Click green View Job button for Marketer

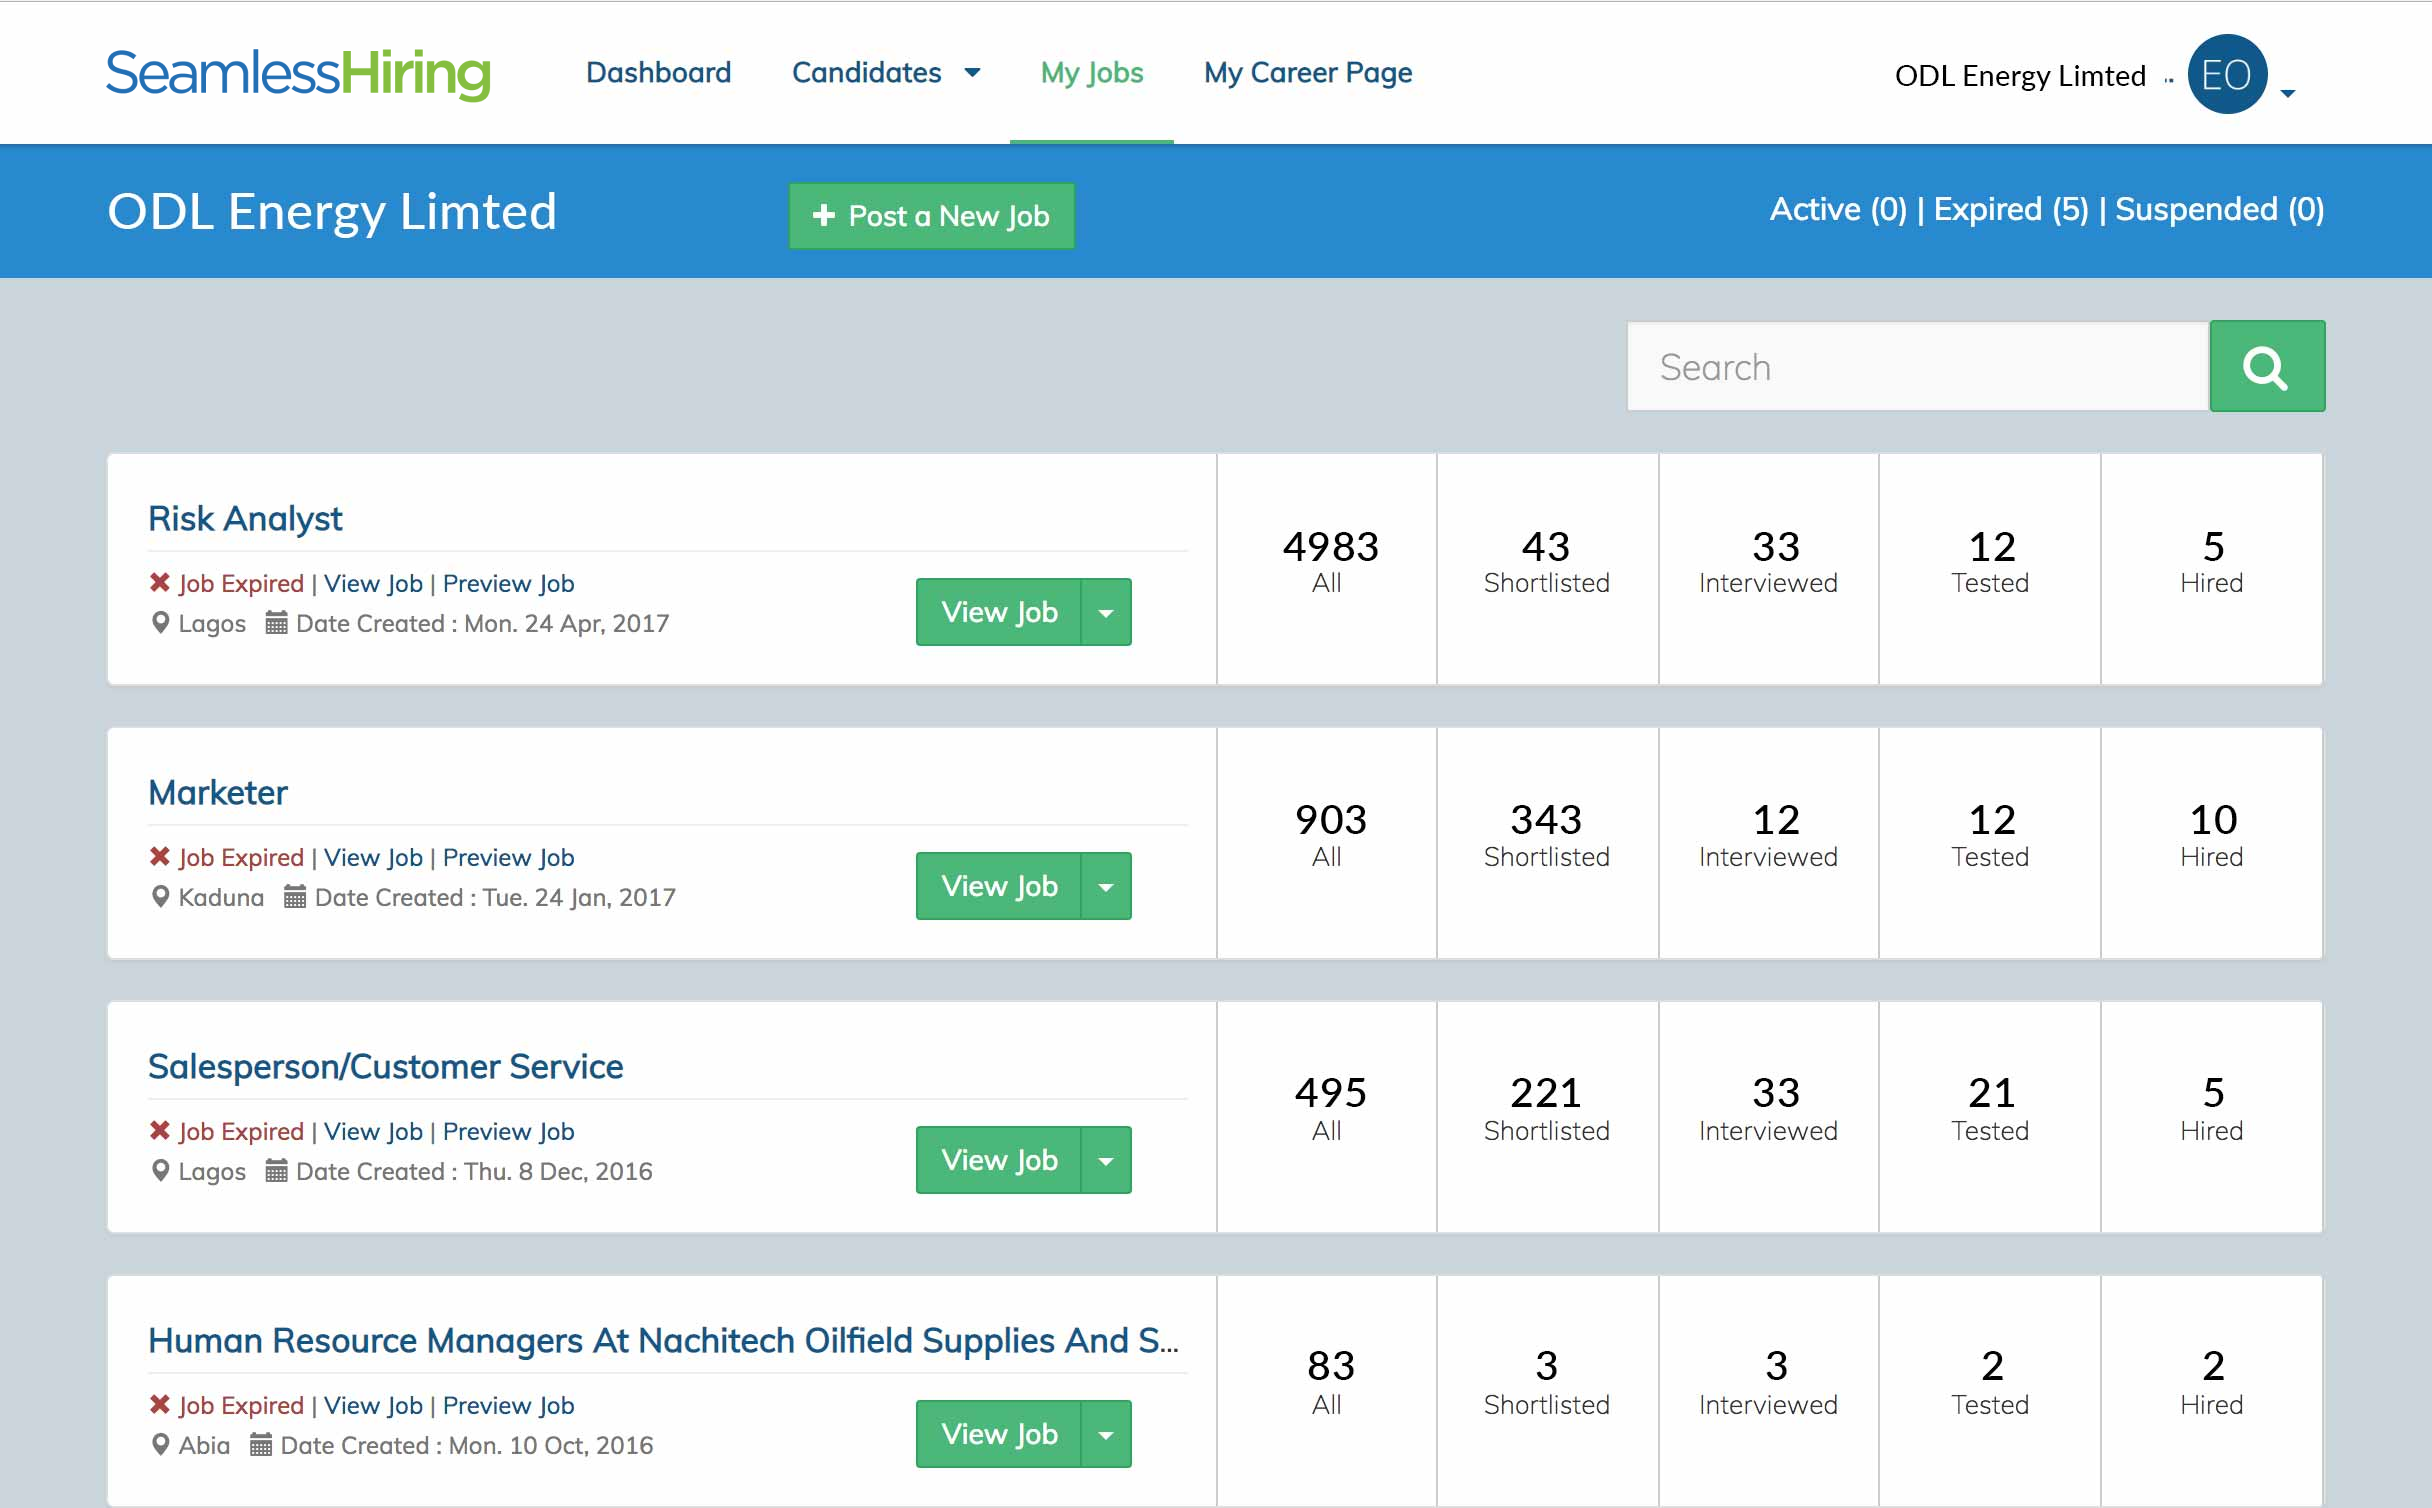(x=999, y=886)
